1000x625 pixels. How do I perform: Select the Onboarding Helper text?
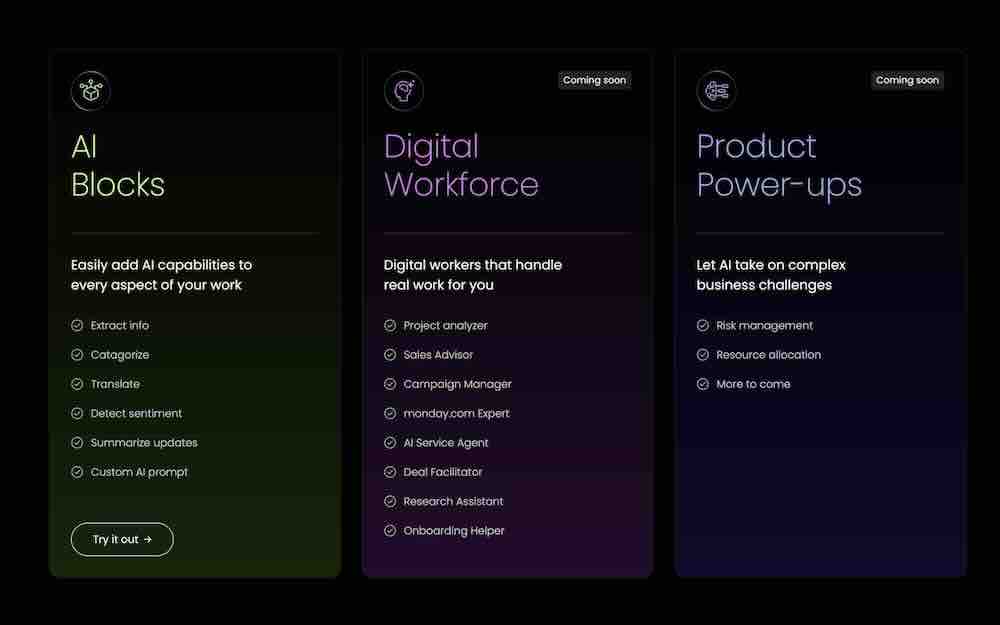[454, 531]
